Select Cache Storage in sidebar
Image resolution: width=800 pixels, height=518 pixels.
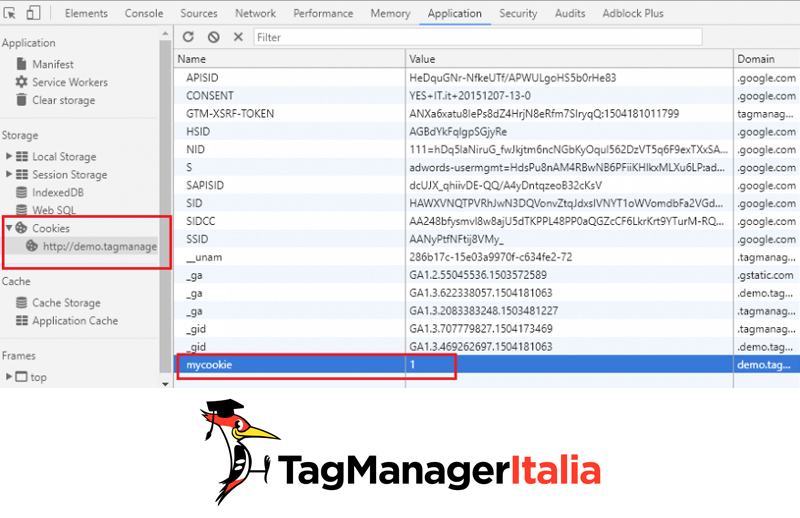click(66, 303)
